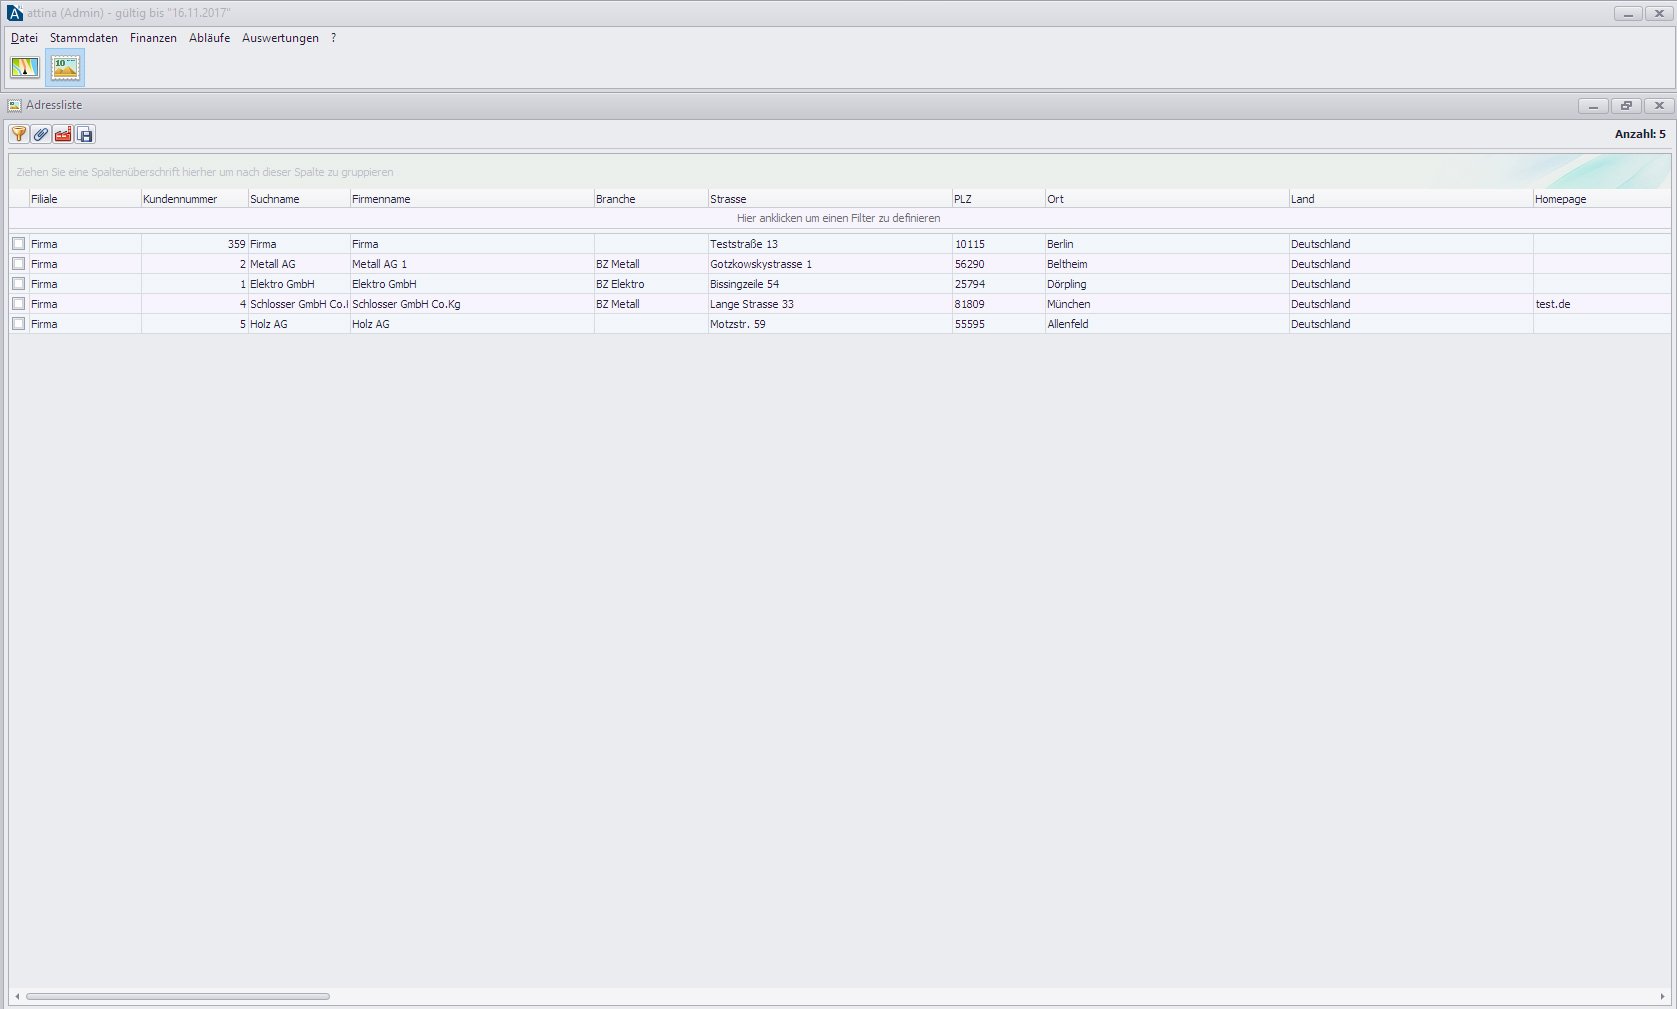Click the attina app logo in title bar
The height and width of the screenshot is (1009, 1677).
[x=15, y=13]
